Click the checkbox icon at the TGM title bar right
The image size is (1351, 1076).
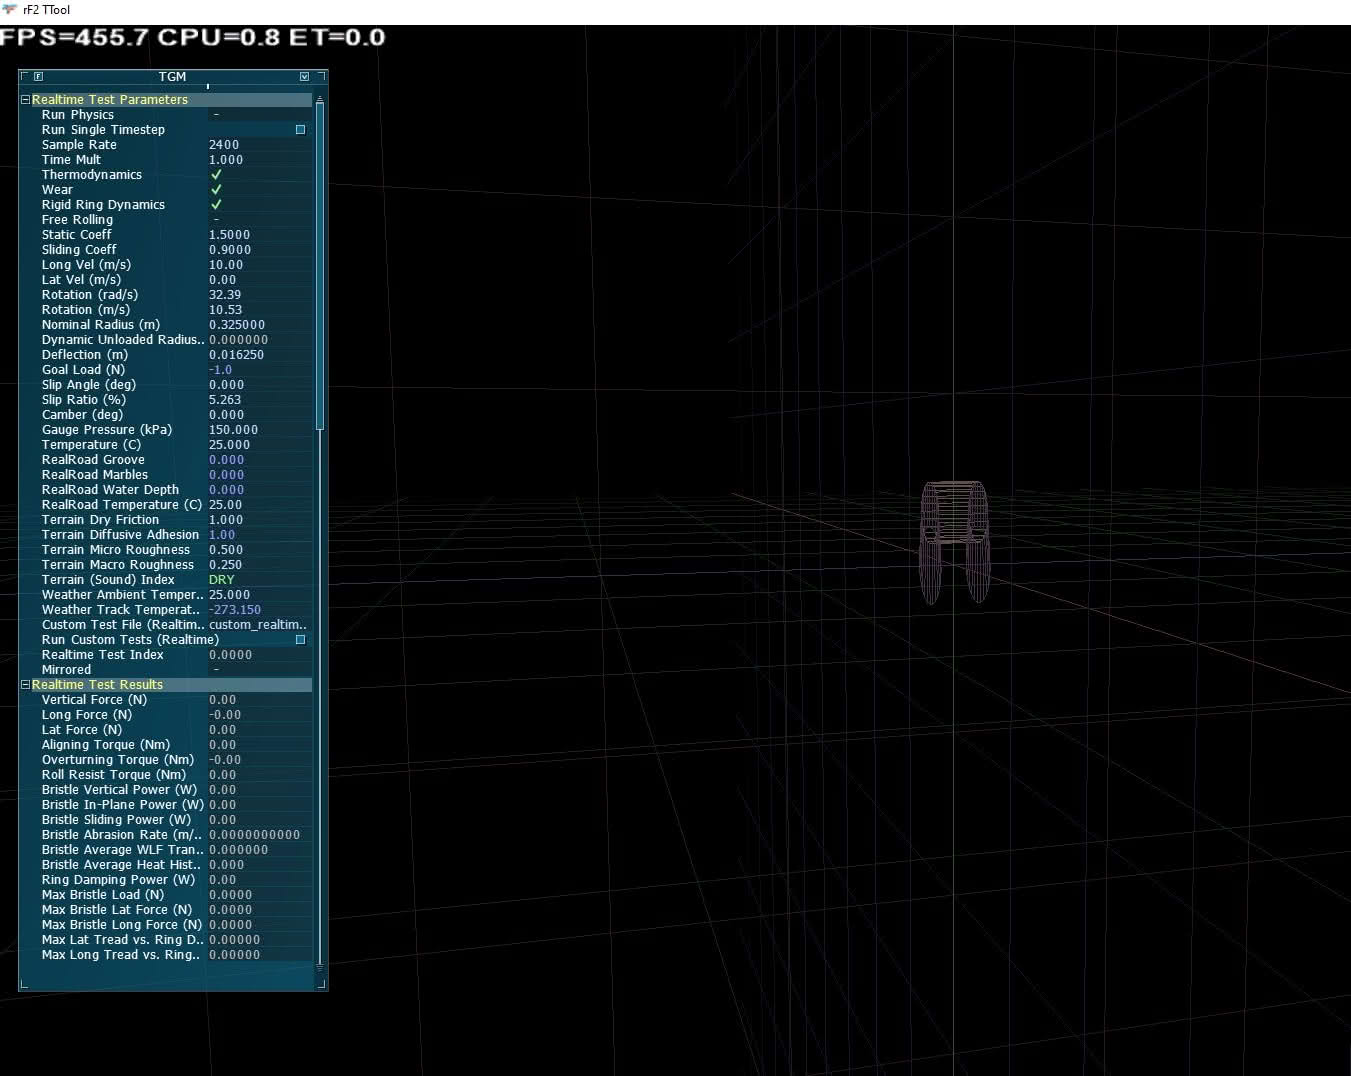click(305, 76)
